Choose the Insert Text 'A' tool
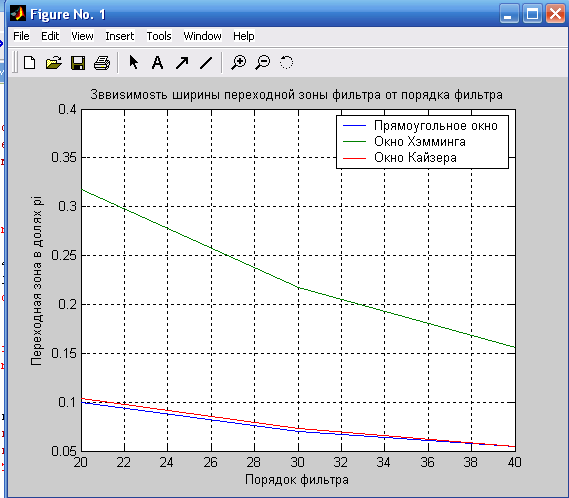 (157, 63)
